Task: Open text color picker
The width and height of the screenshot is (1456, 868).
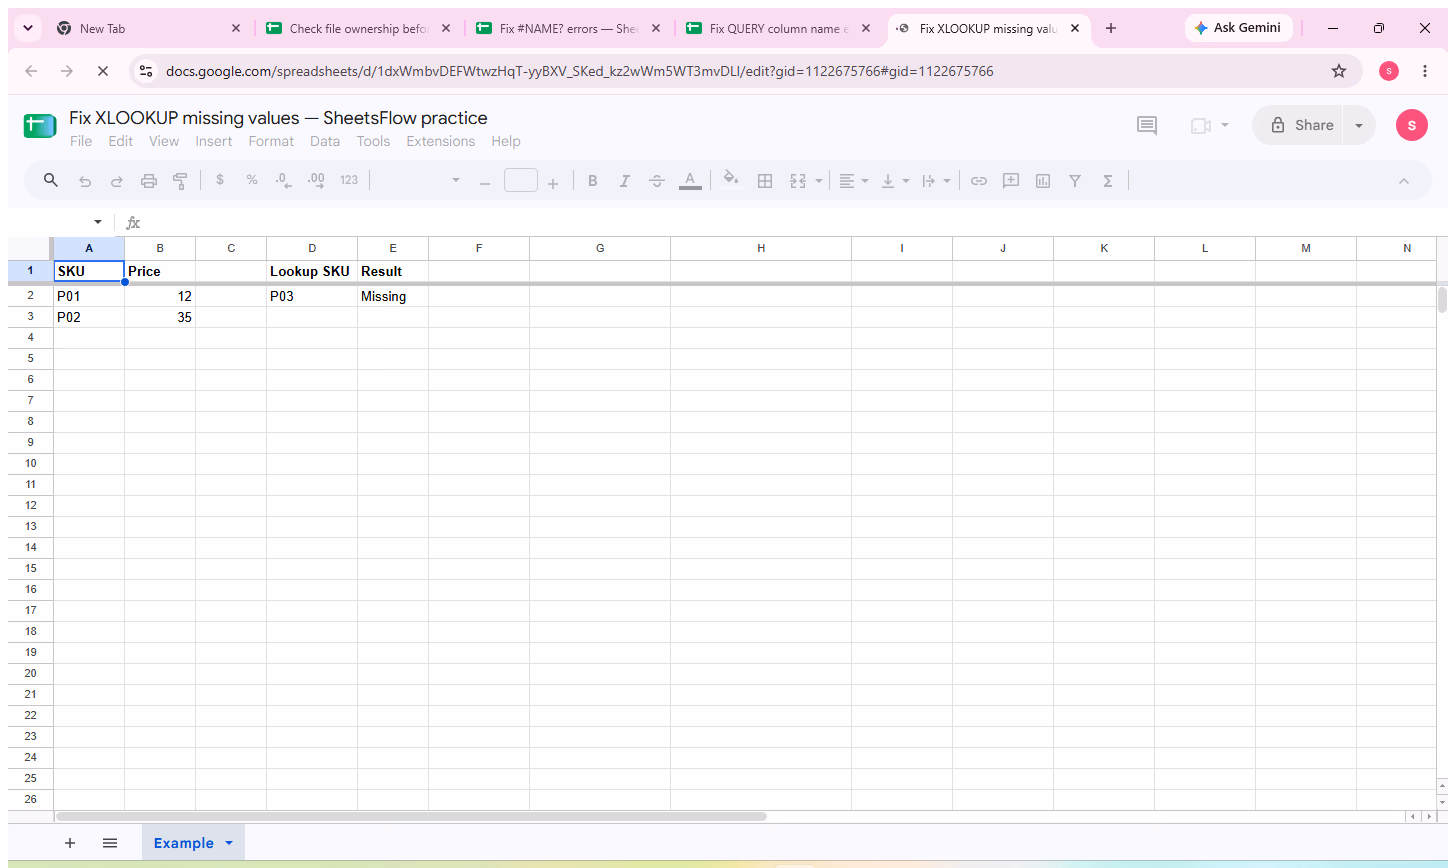Action: click(690, 181)
